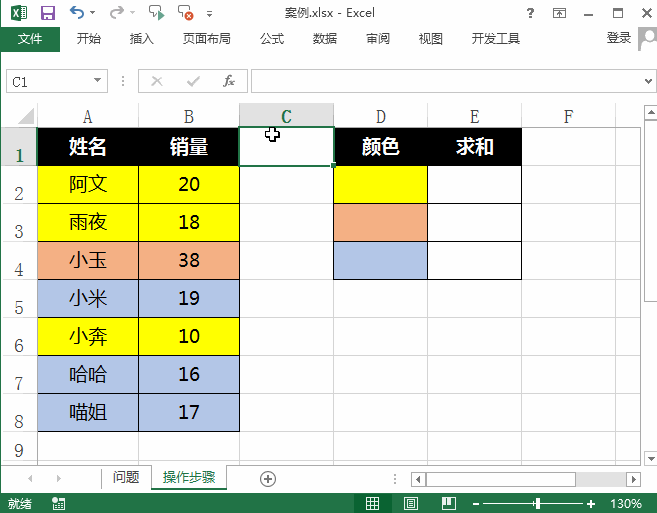This screenshot has width=657, height=513.
Task: Click the cell containing 阿文
Action: (88, 184)
